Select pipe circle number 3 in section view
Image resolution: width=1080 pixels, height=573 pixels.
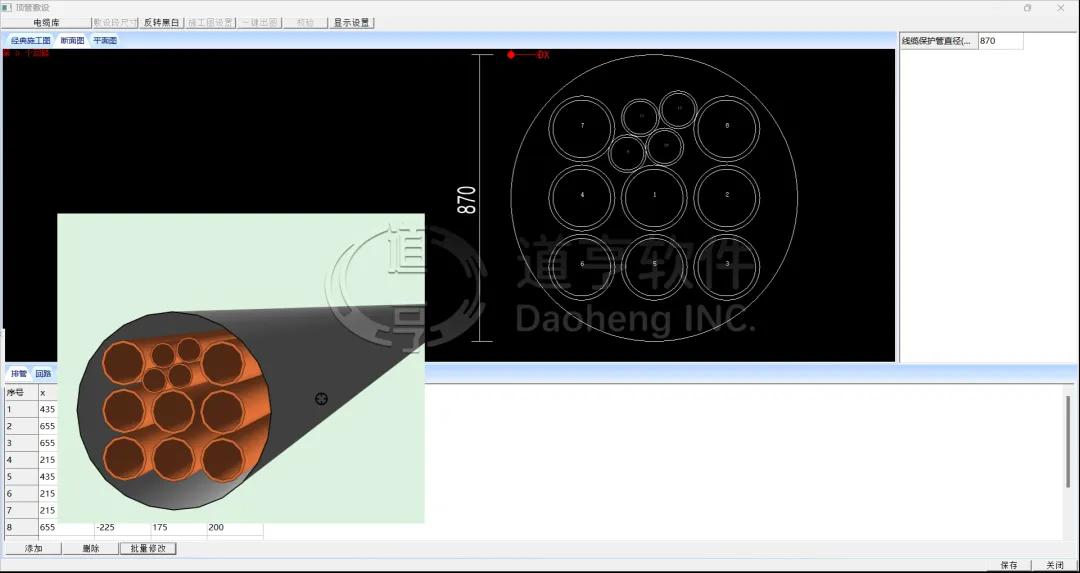(x=727, y=264)
